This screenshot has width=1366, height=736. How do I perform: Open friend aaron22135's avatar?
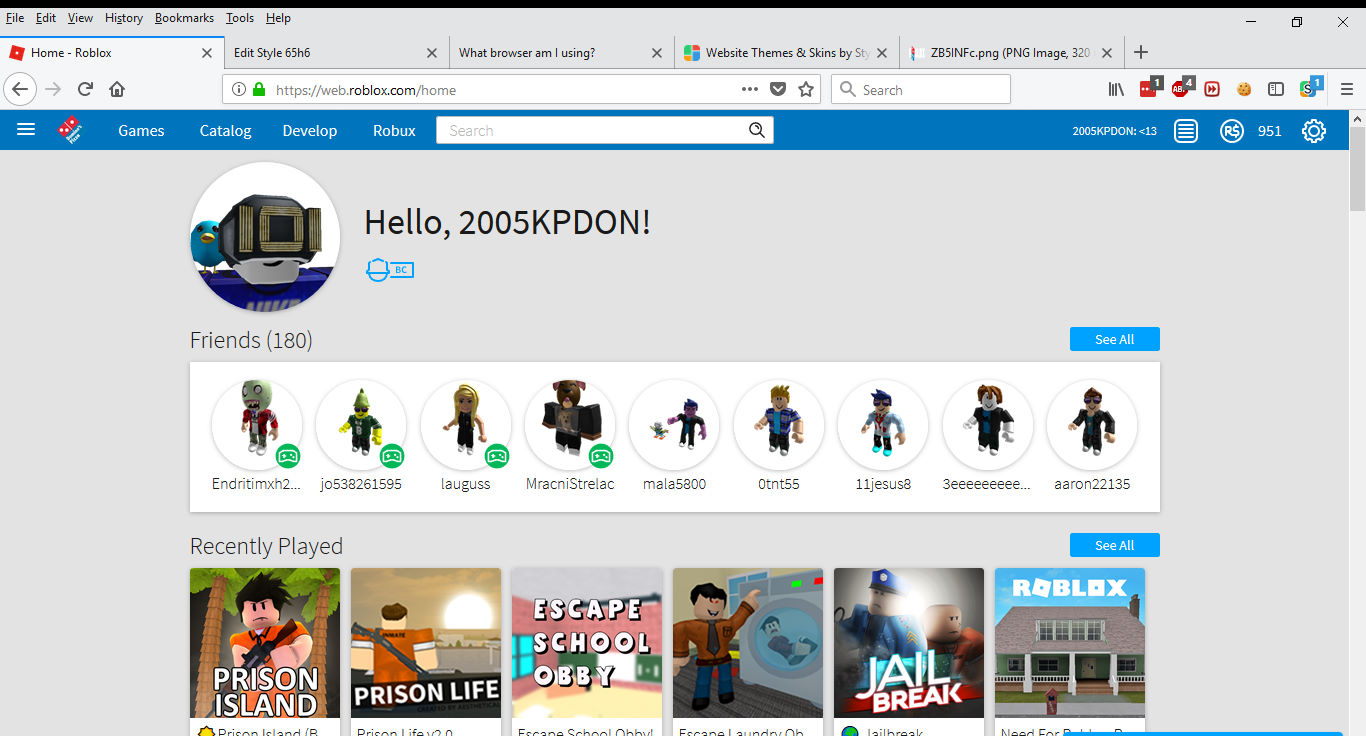point(1092,424)
